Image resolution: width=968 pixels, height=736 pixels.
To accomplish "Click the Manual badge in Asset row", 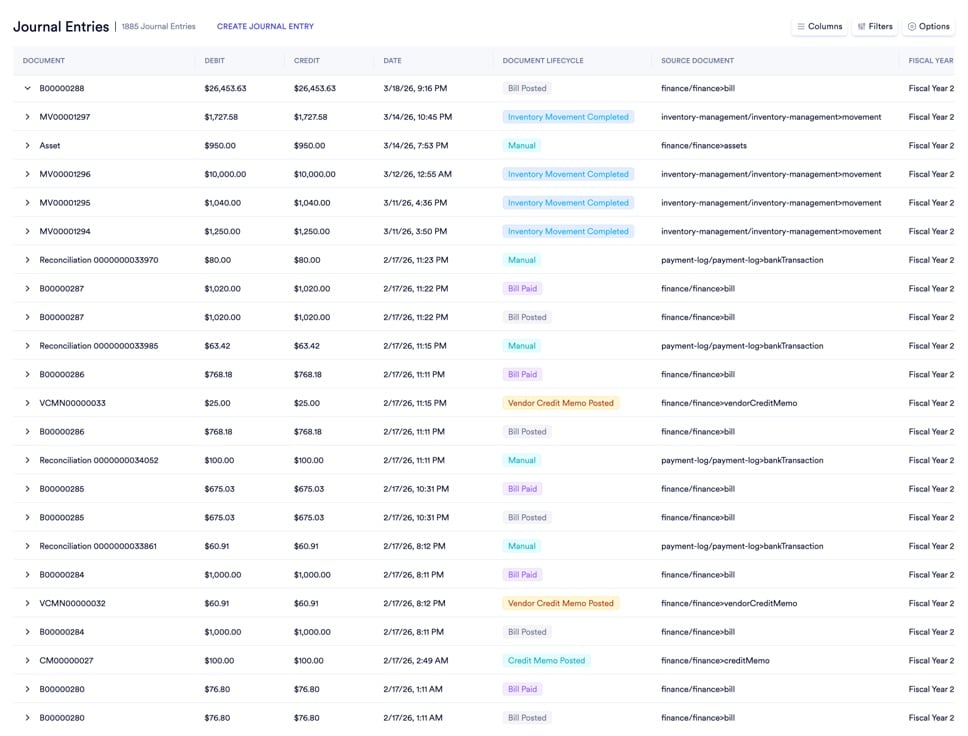I will 522,146.
